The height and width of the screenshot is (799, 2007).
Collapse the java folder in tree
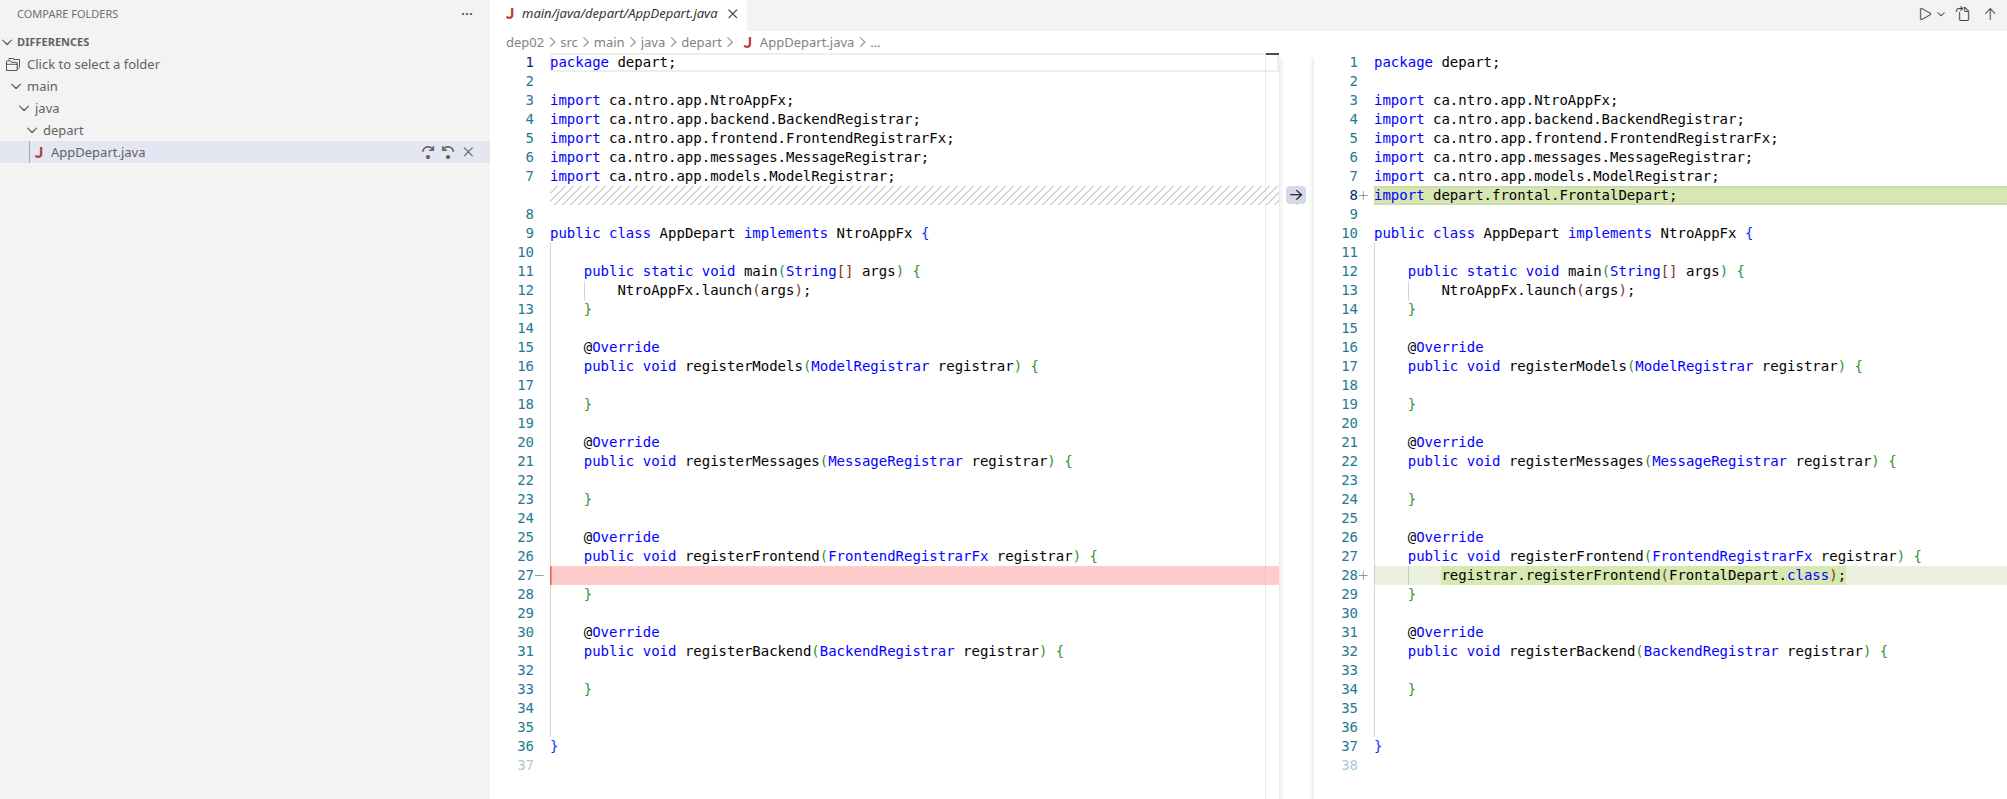(x=24, y=109)
